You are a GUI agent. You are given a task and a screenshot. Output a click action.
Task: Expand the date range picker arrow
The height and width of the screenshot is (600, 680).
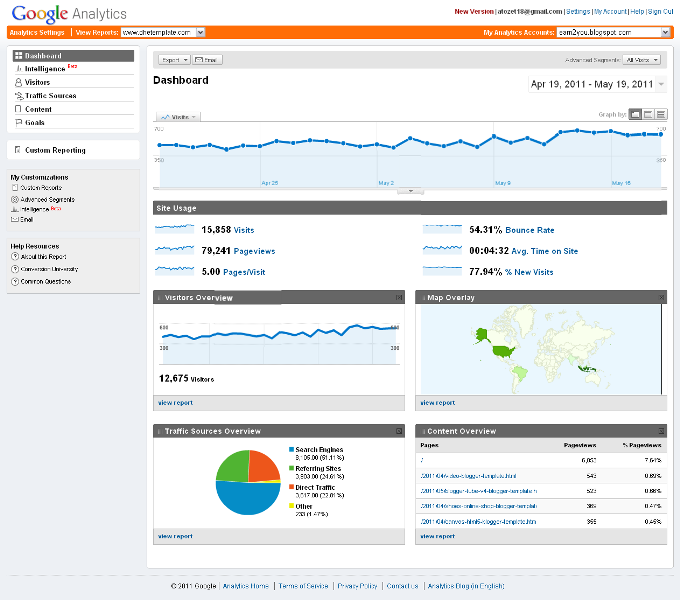(661, 84)
